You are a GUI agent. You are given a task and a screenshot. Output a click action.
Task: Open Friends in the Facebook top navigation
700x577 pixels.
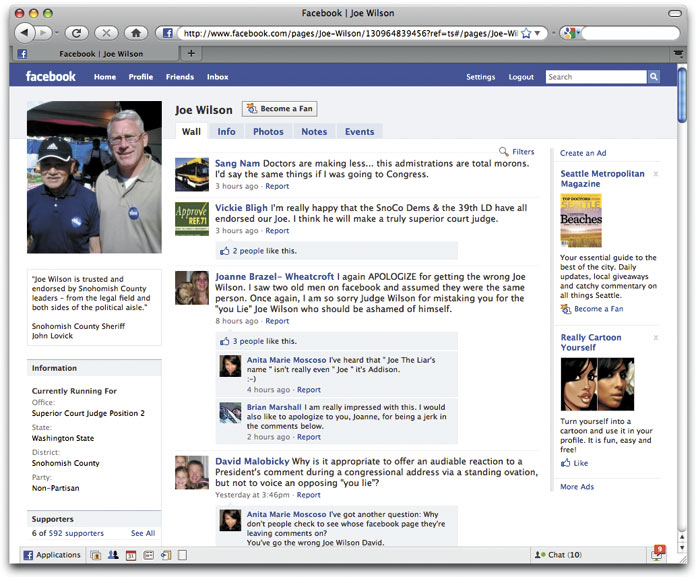pyautogui.click(x=180, y=77)
